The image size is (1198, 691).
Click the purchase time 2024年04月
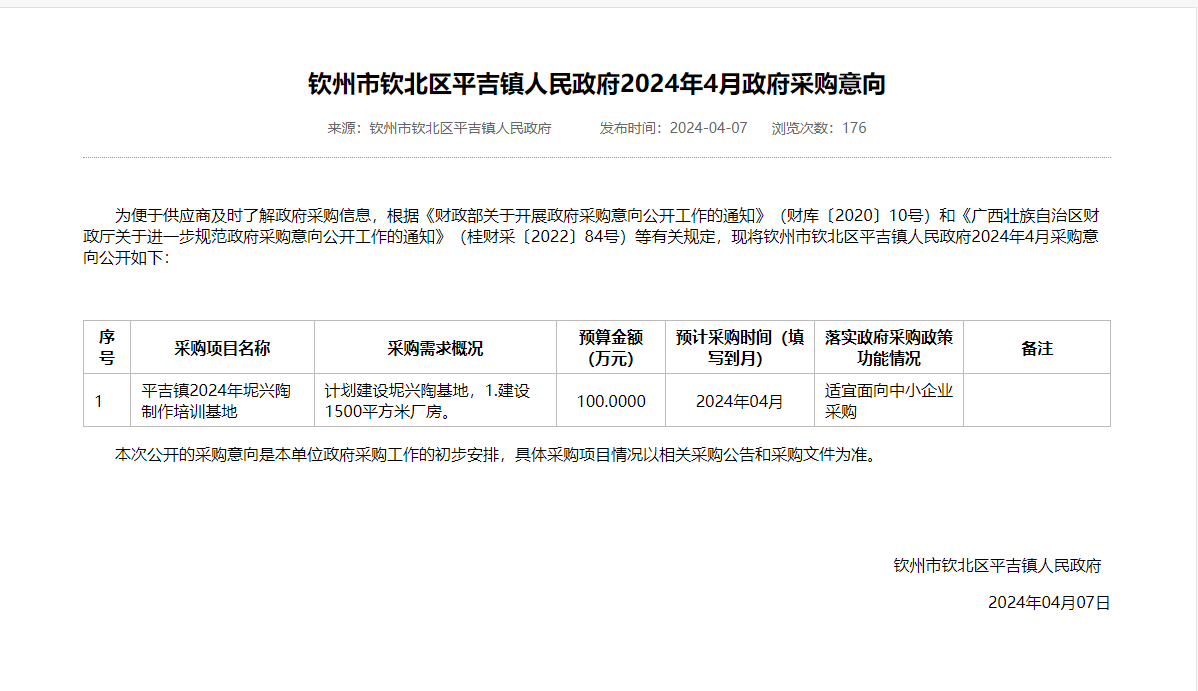pos(740,401)
